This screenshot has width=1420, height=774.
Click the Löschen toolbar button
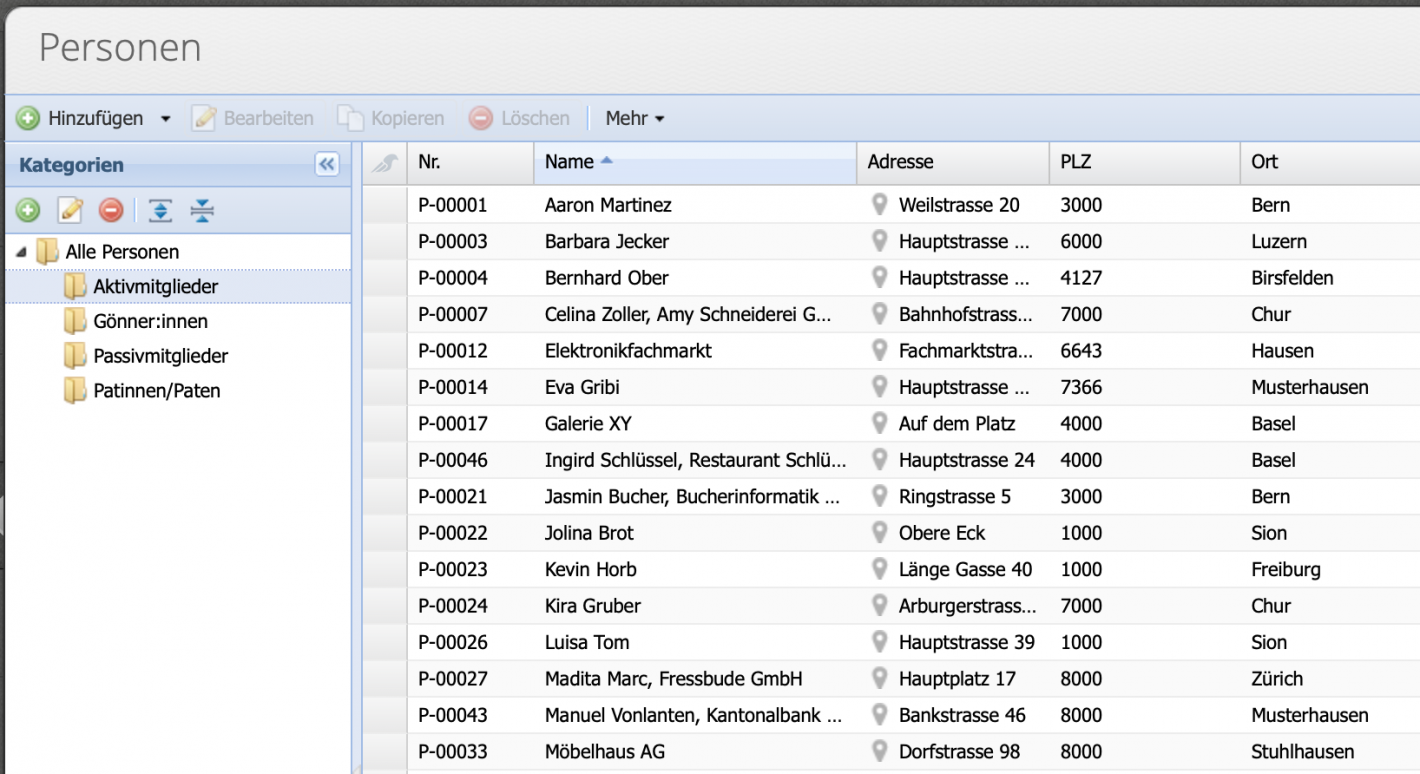519,117
